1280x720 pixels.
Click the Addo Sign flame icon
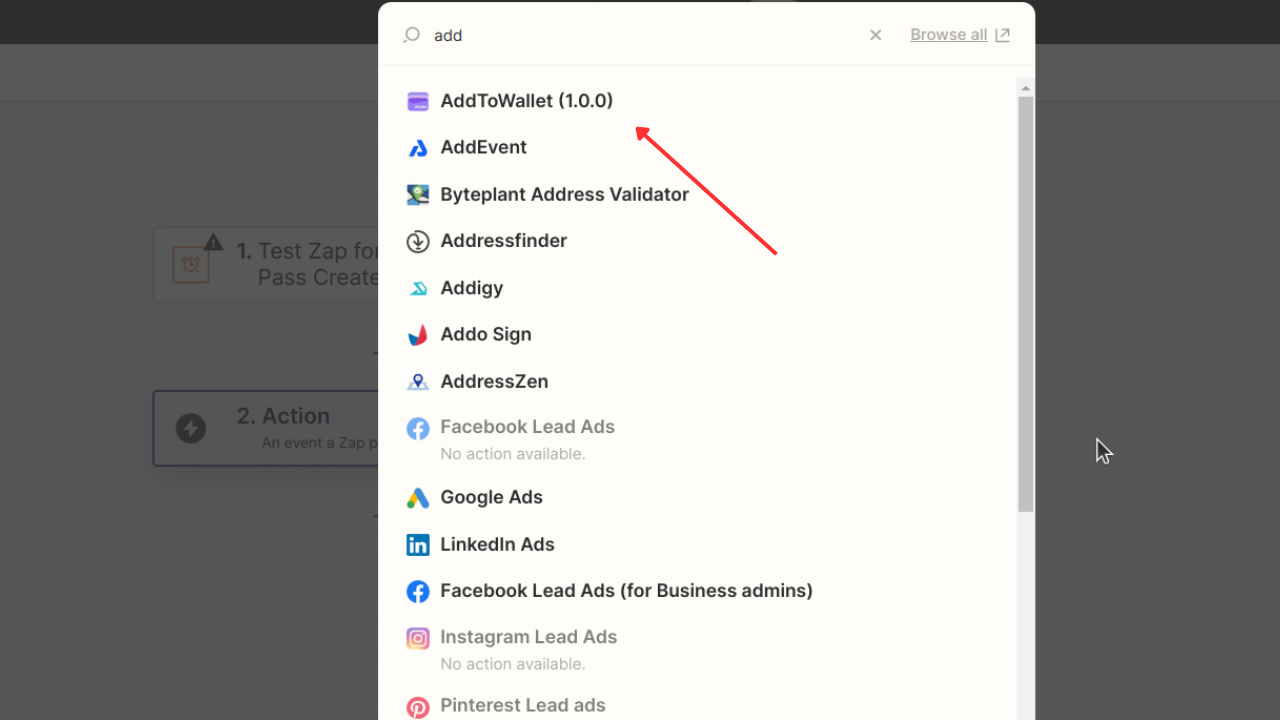418,334
